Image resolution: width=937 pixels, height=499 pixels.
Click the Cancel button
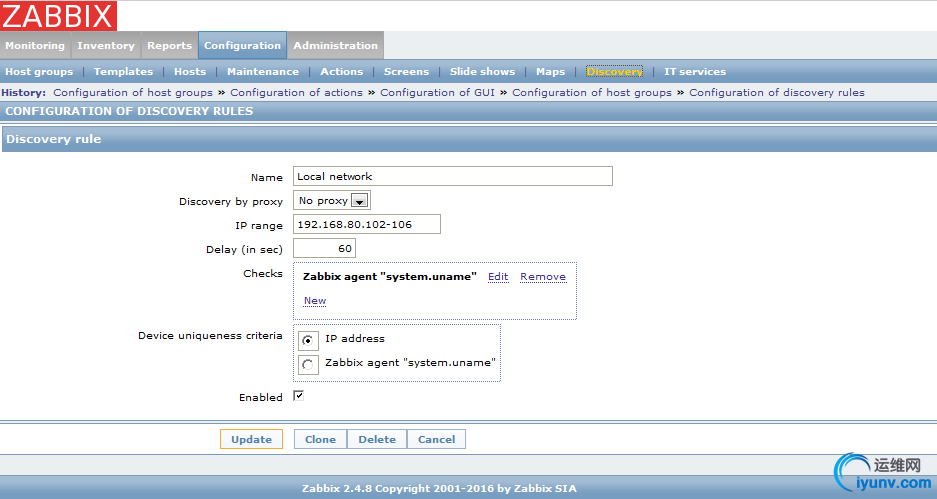pos(436,439)
